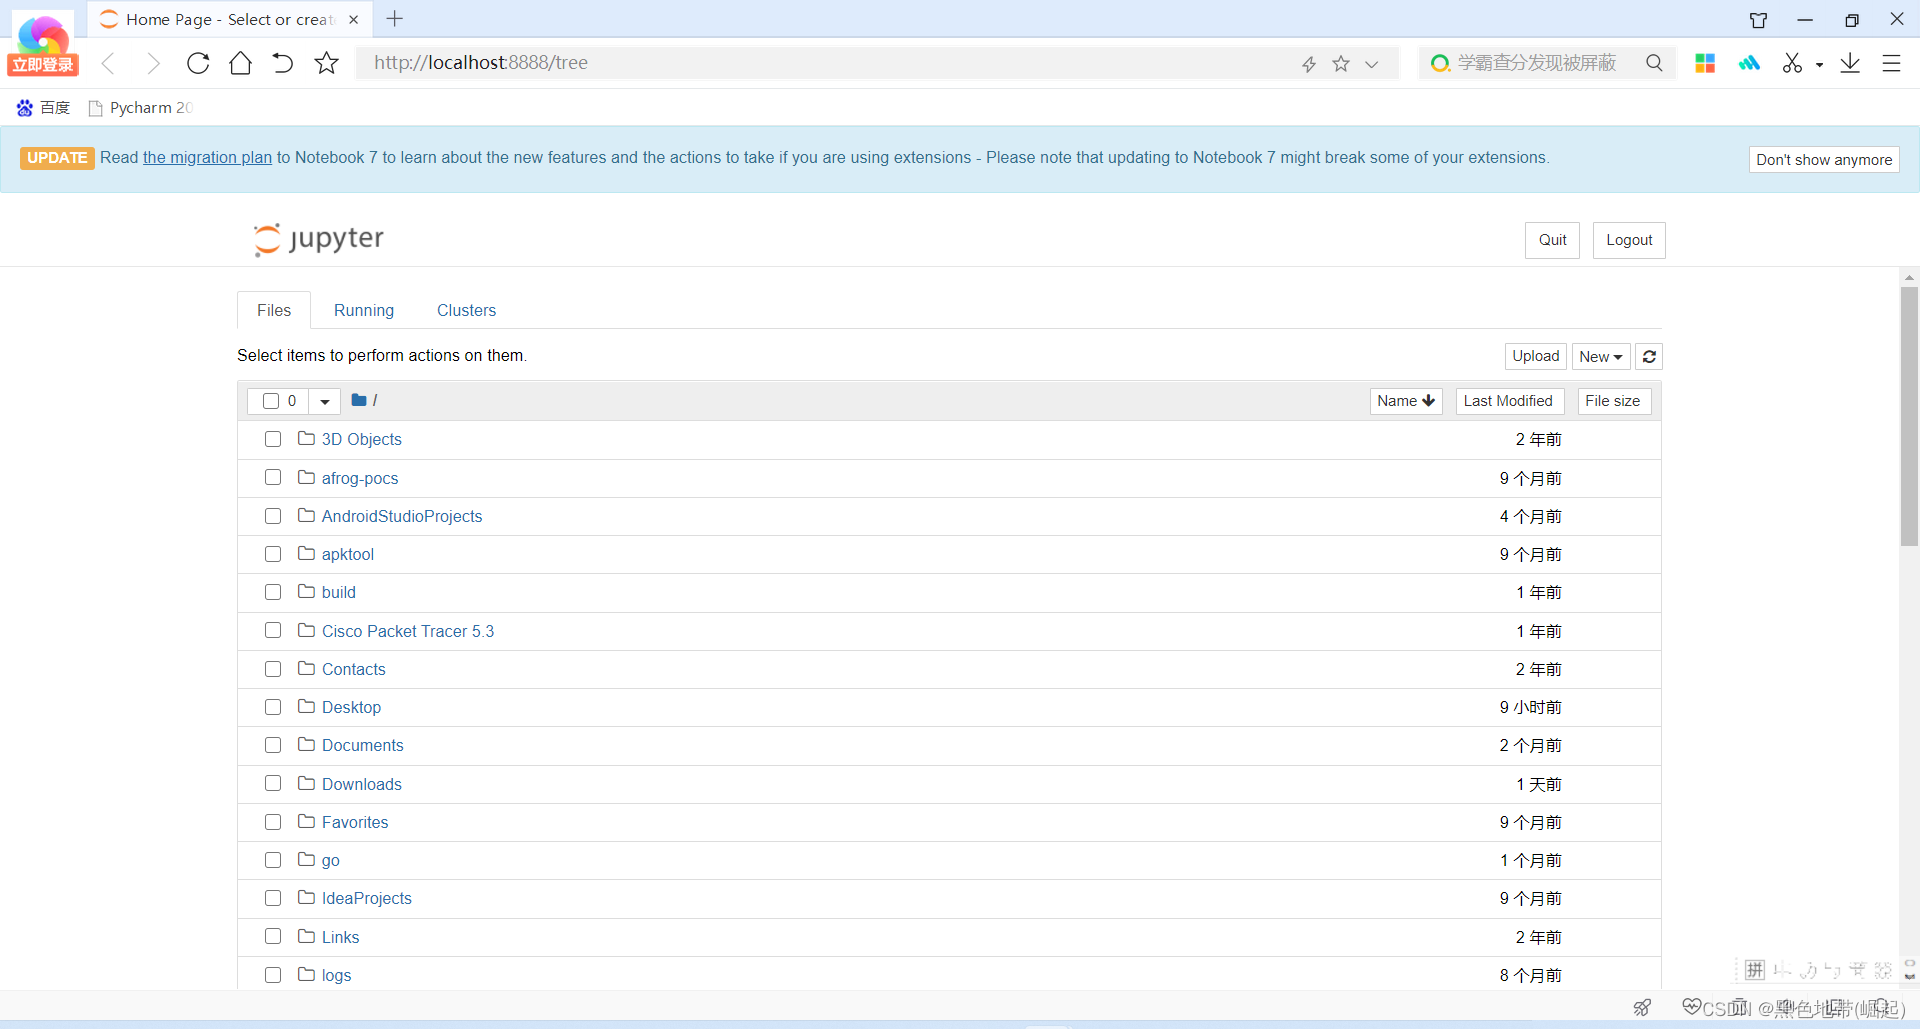Click the favorite star inside address bar
1920x1029 pixels.
click(x=1341, y=63)
